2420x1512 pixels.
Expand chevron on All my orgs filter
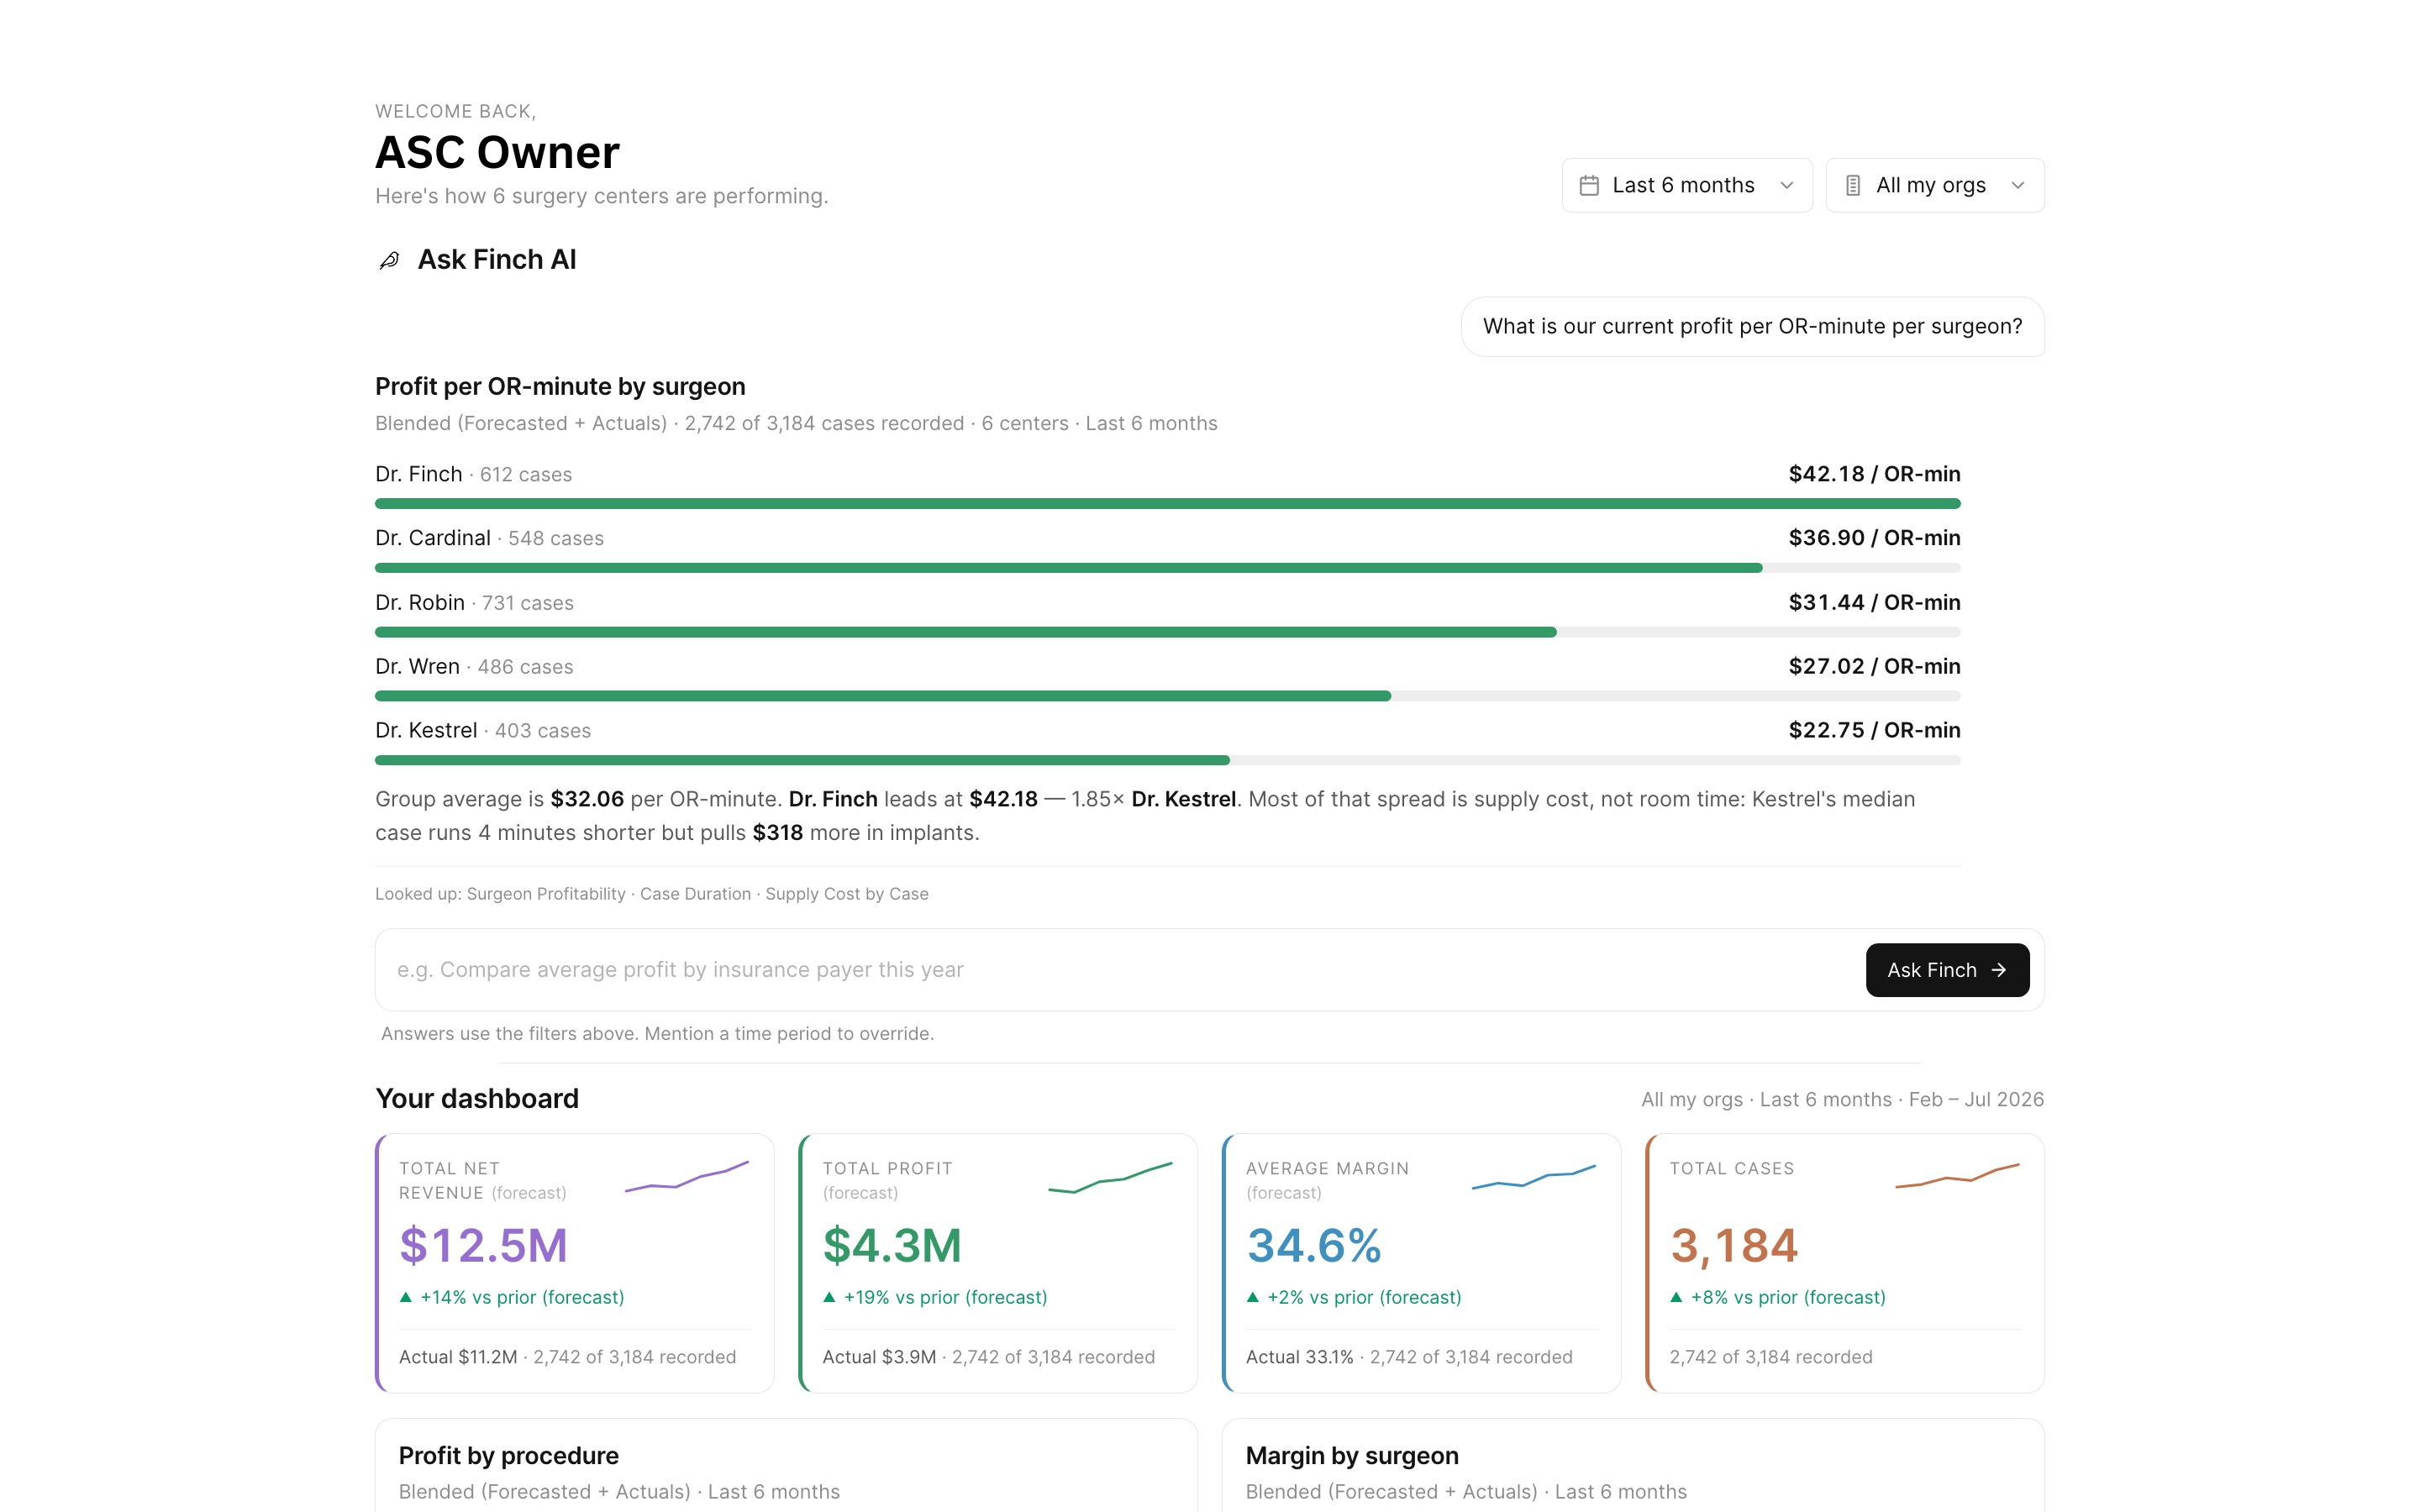click(2018, 185)
